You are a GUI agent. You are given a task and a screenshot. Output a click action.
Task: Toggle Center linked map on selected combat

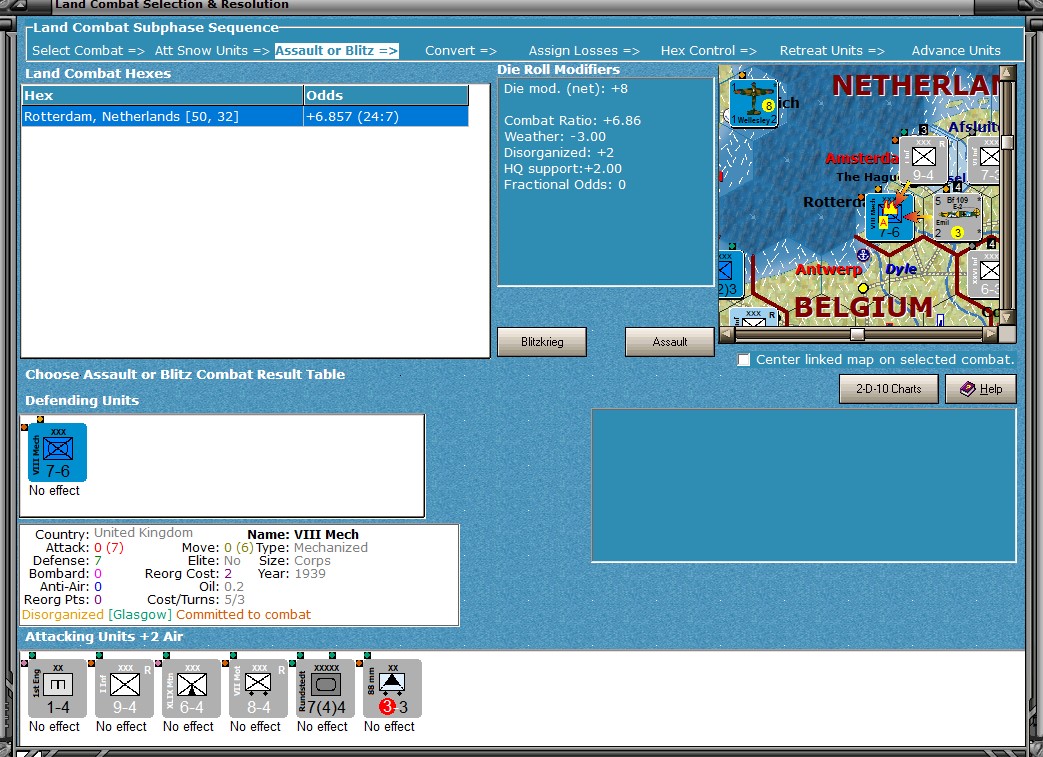744,360
